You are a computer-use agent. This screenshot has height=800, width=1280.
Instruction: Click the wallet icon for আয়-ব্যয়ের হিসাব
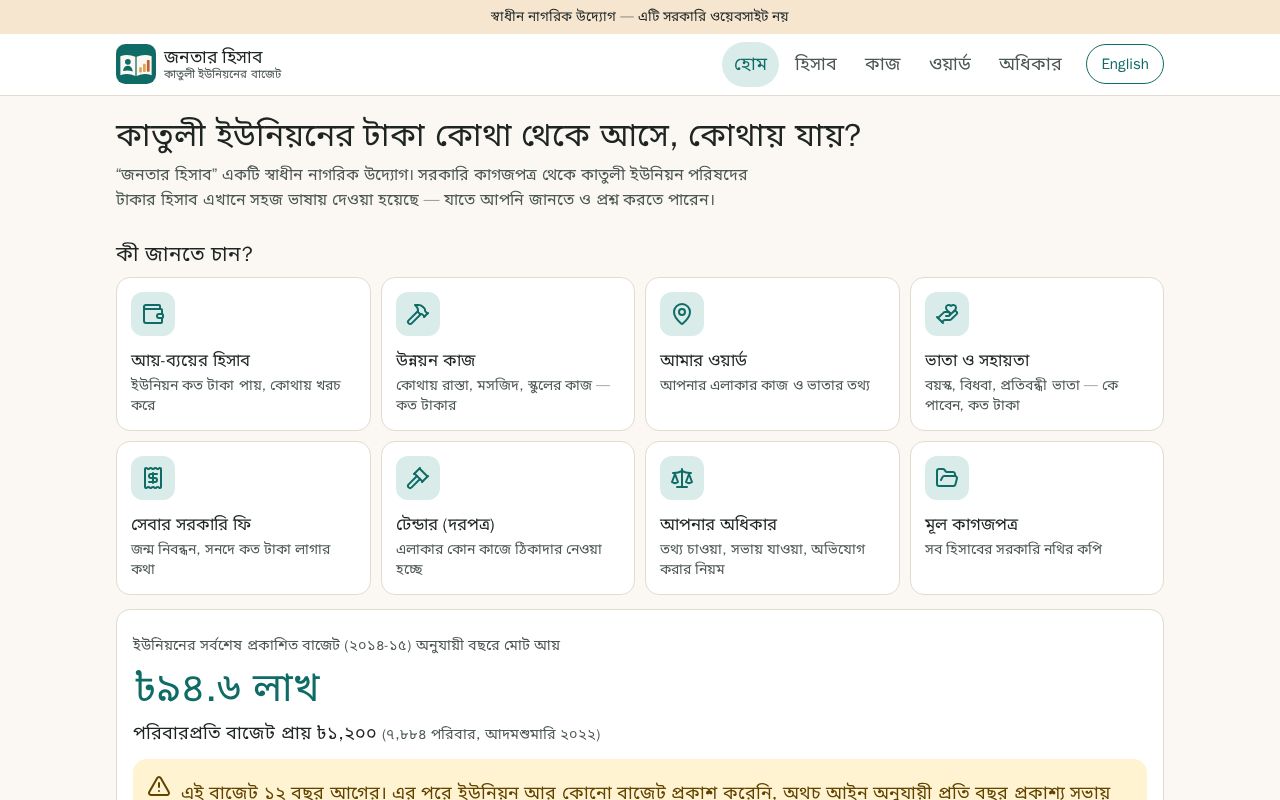(153, 314)
